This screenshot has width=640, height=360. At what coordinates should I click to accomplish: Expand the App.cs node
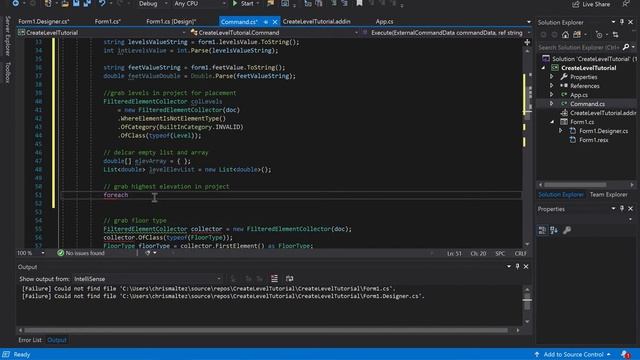tap(552, 95)
